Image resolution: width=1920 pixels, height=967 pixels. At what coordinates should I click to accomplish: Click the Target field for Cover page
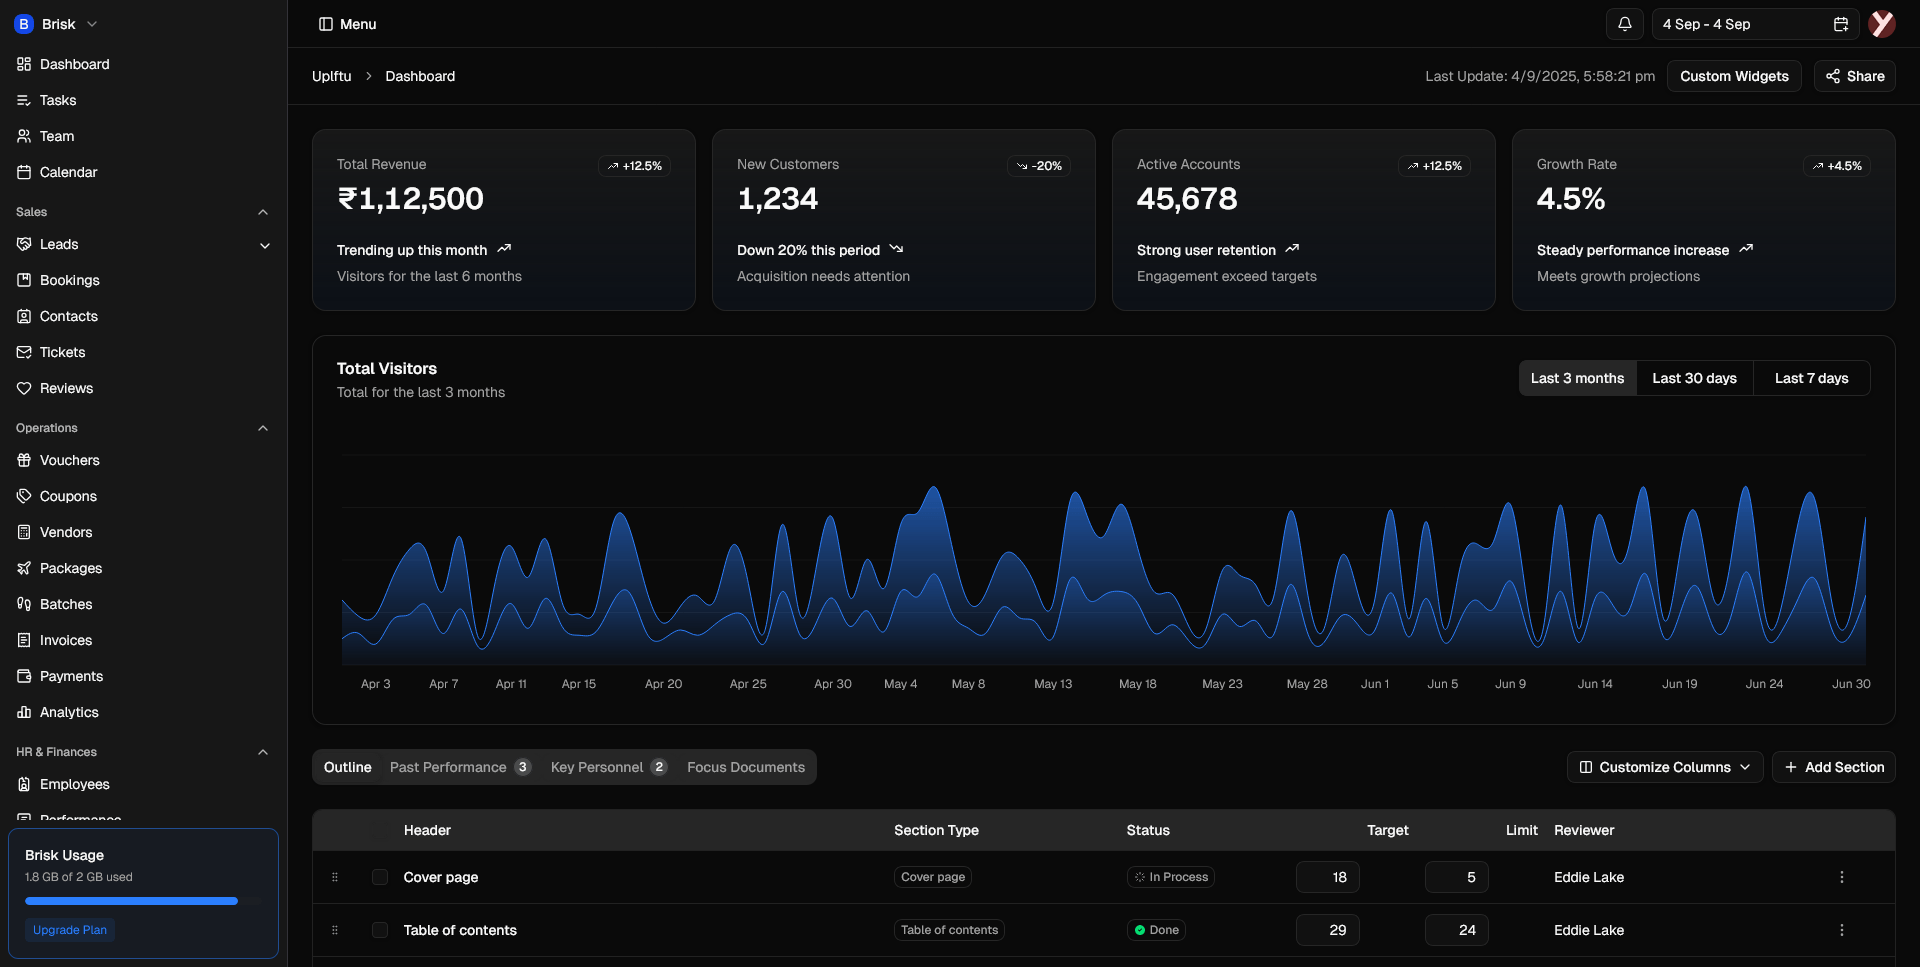[x=1327, y=877]
